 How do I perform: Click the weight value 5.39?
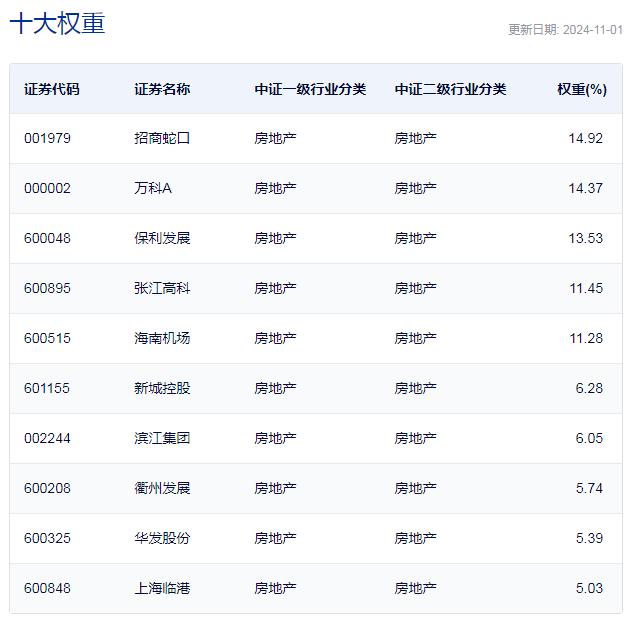pos(589,538)
